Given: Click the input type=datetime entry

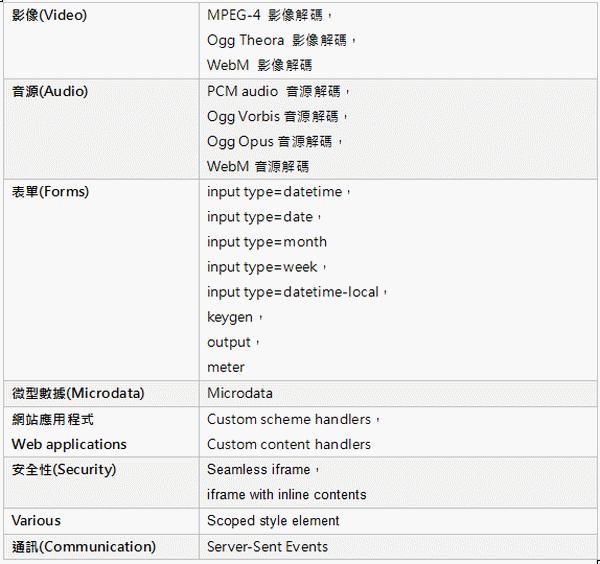Looking at the screenshot, I should point(274,192).
